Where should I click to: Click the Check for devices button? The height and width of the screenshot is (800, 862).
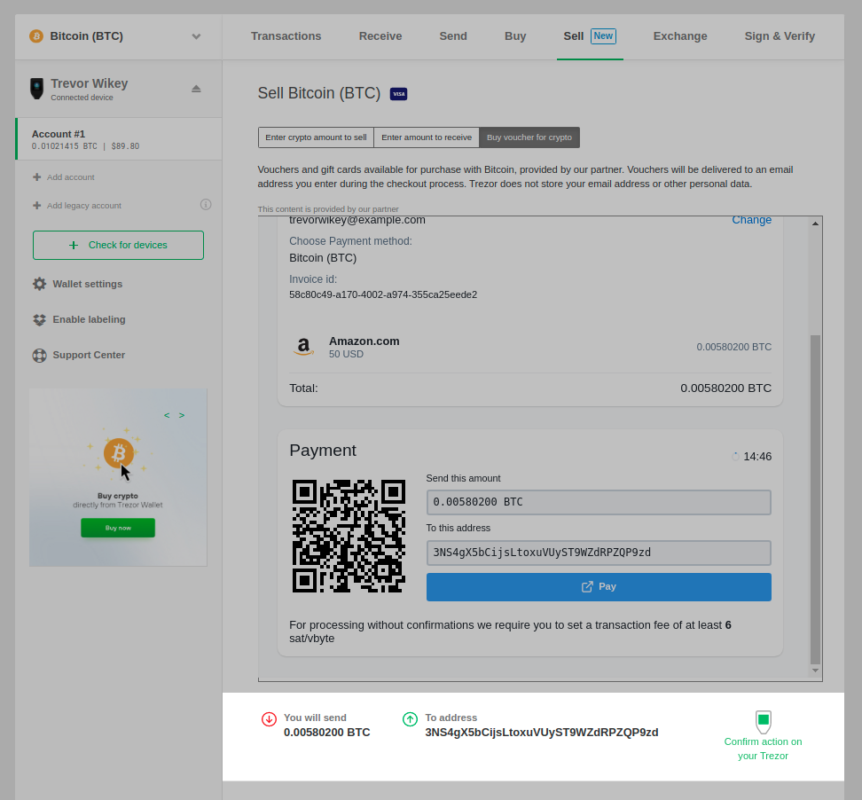[x=118, y=245]
